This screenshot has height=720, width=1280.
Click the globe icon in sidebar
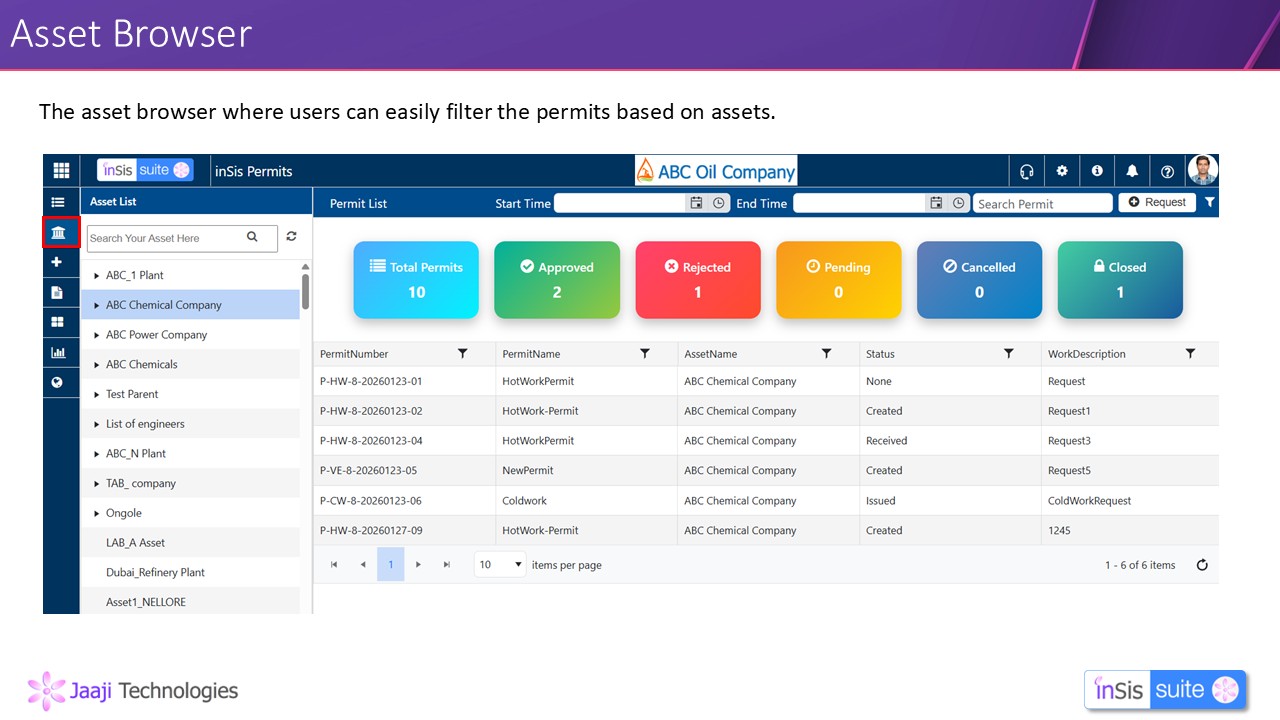coord(58,382)
